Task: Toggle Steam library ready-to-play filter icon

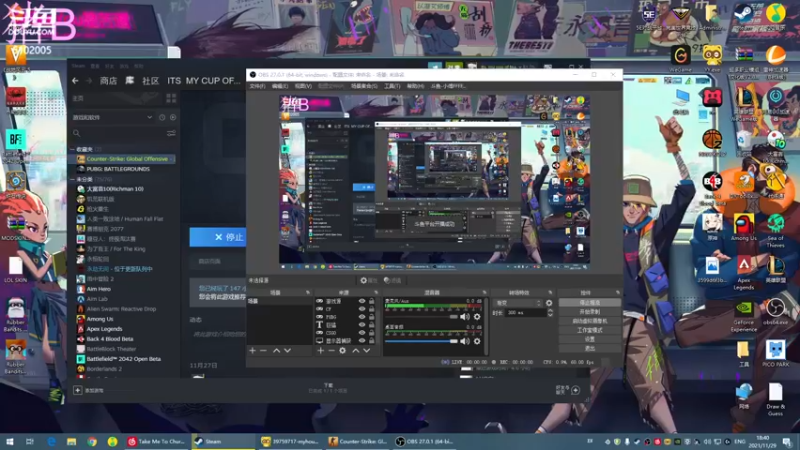Action: (173, 117)
